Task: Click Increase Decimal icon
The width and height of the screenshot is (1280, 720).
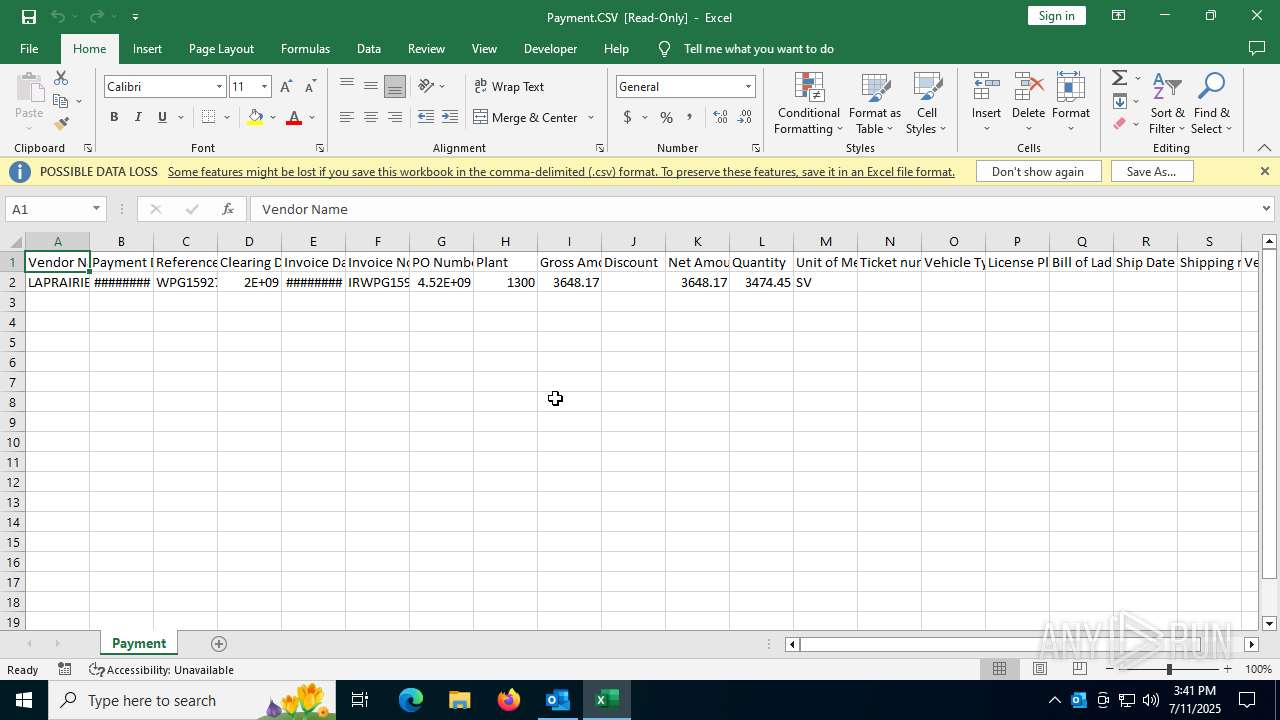Action: click(720, 117)
